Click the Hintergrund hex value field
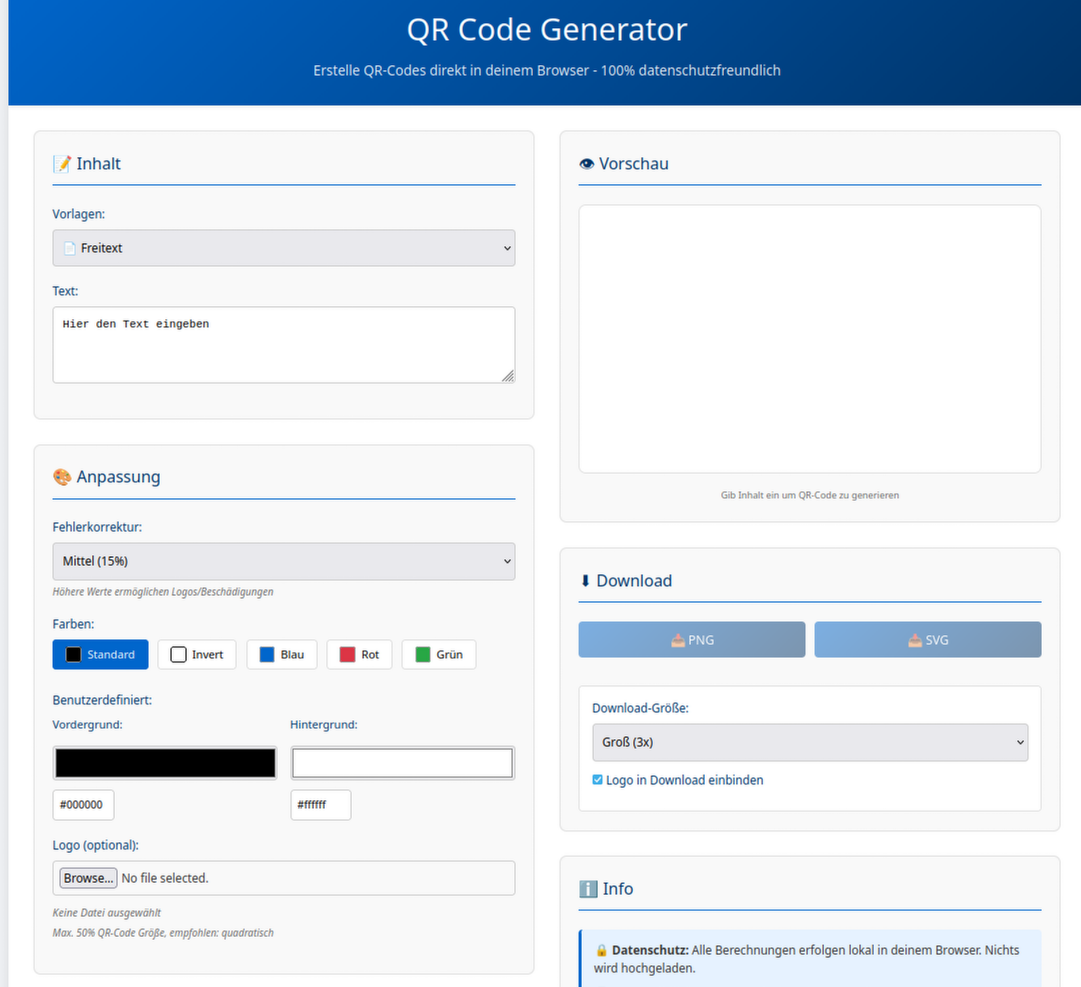Screen dimensions: 1081x987 pos(320,805)
